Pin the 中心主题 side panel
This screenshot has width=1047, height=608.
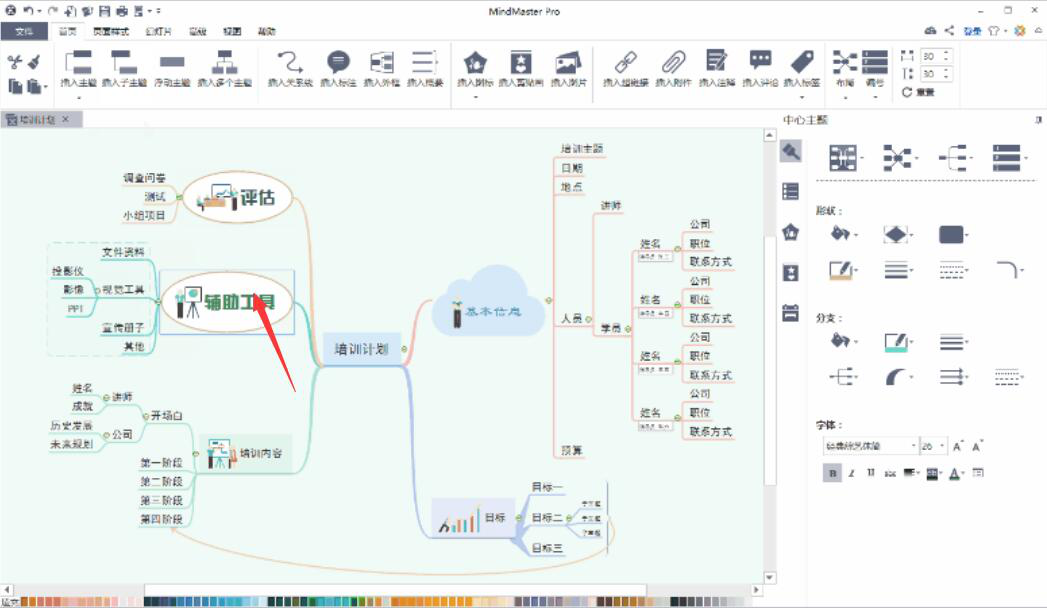(x=1038, y=119)
